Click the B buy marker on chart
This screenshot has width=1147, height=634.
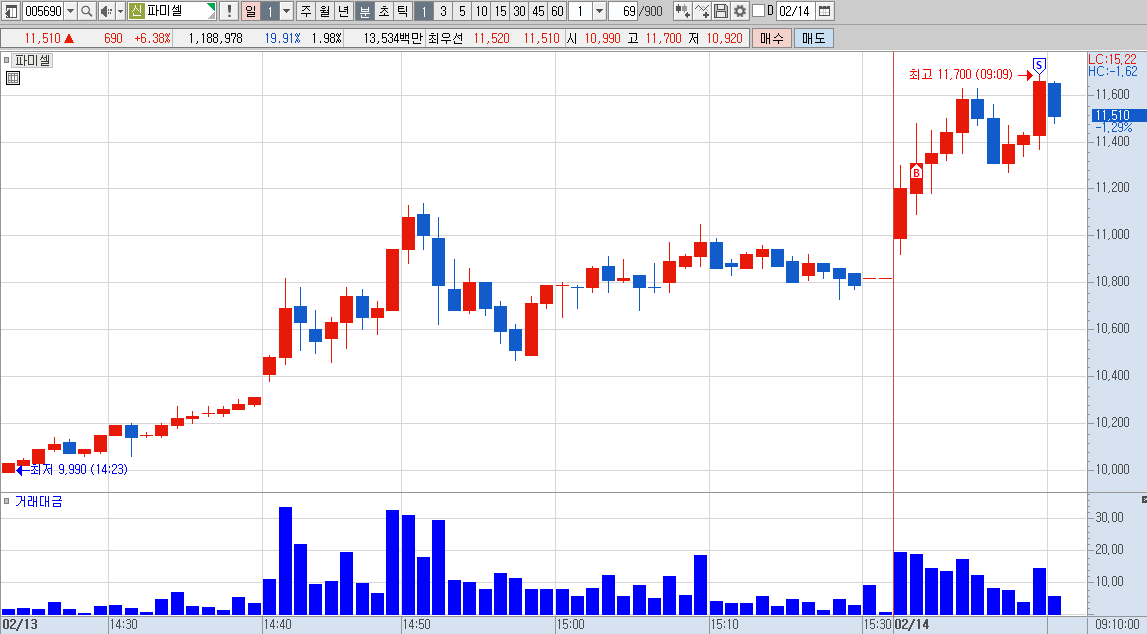(x=916, y=173)
